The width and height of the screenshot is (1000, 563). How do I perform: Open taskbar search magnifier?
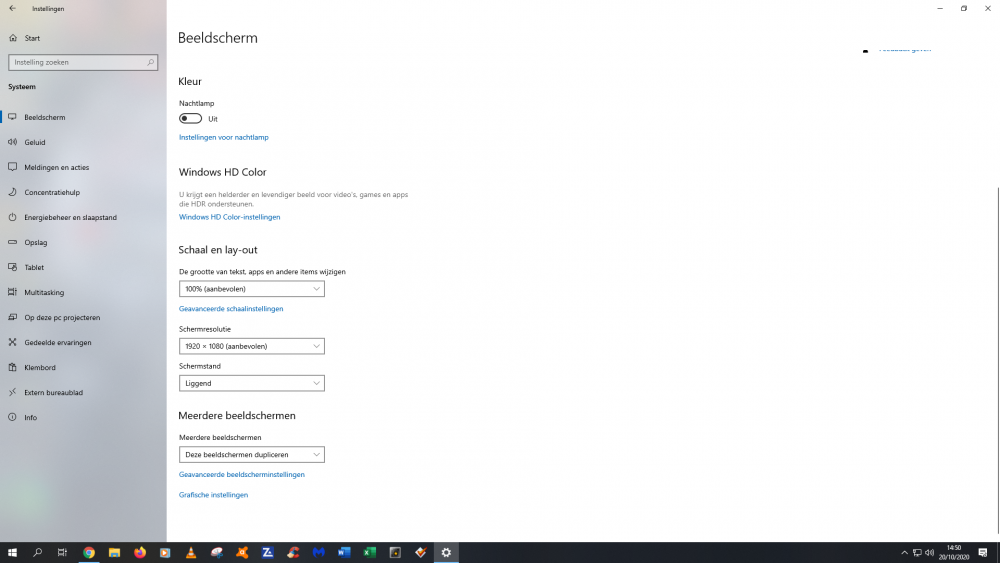pyautogui.click(x=38, y=552)
